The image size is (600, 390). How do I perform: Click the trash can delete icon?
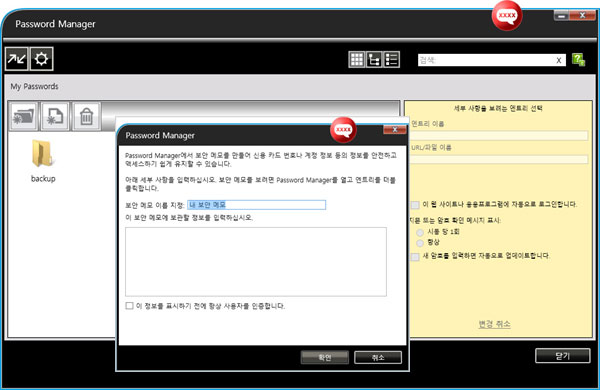point(86,116)
